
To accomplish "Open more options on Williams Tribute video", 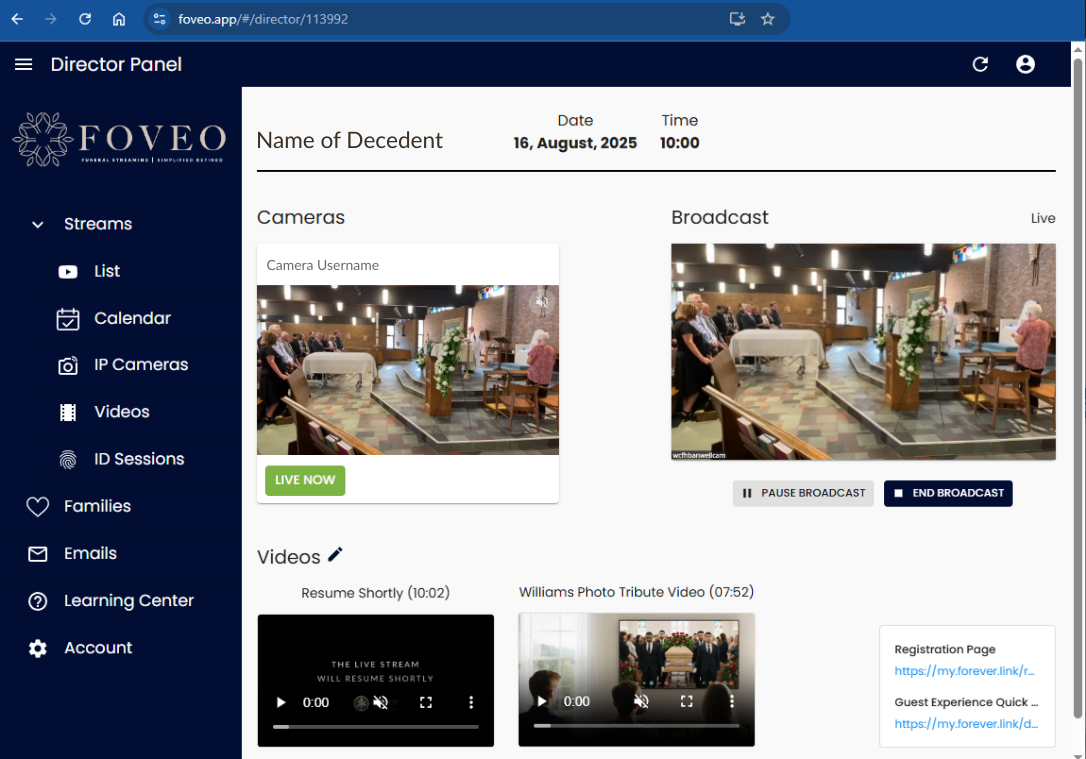I will click(732, 702).
